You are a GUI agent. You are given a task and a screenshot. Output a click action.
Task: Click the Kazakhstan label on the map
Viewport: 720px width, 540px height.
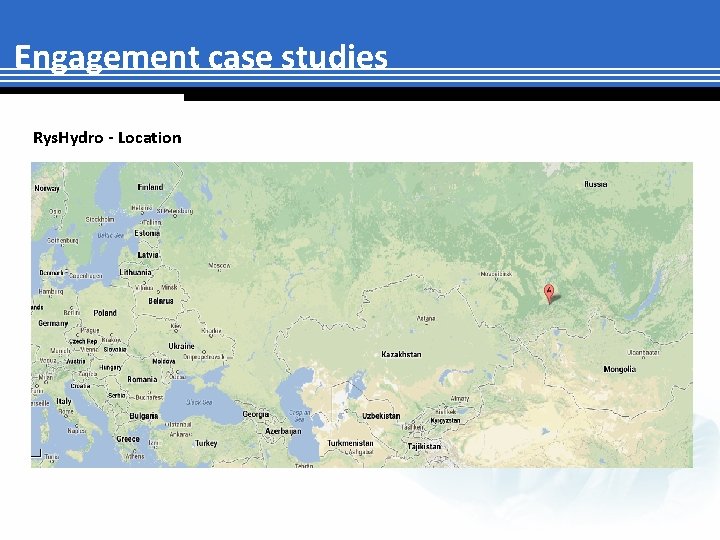tap(401, 354)
